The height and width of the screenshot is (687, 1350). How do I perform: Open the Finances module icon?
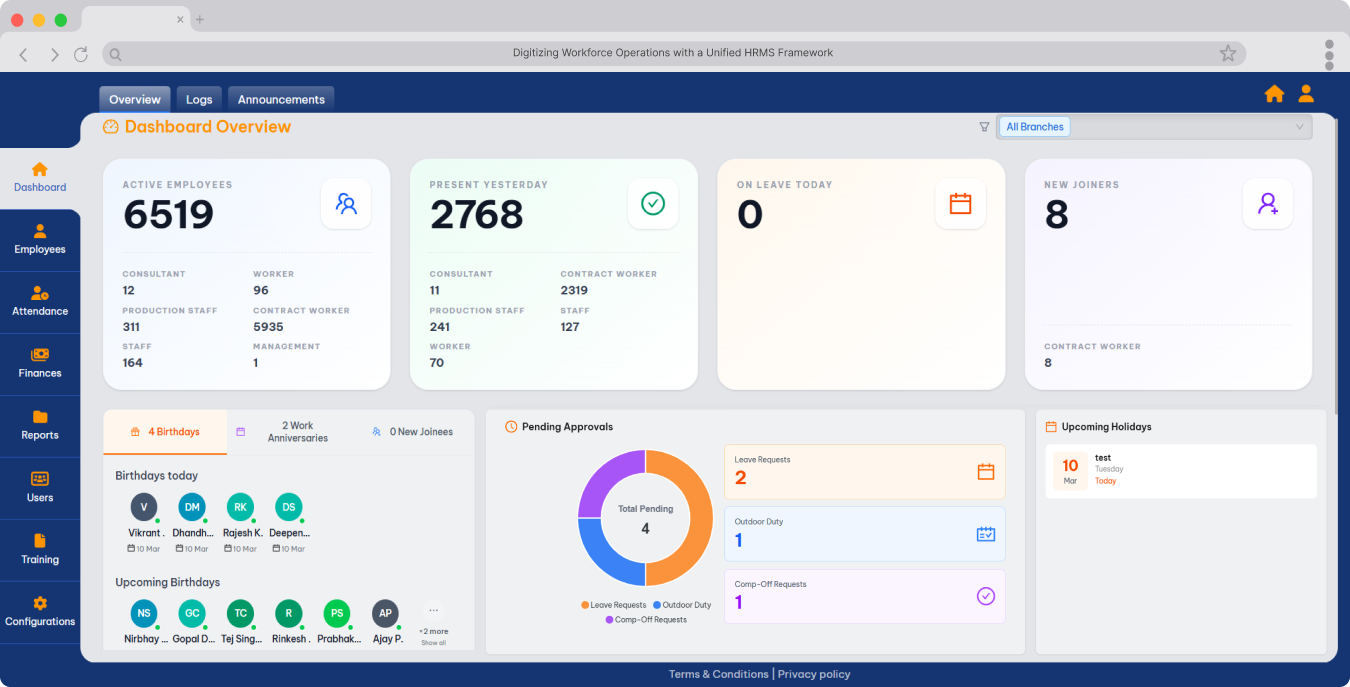coord(40,355)
